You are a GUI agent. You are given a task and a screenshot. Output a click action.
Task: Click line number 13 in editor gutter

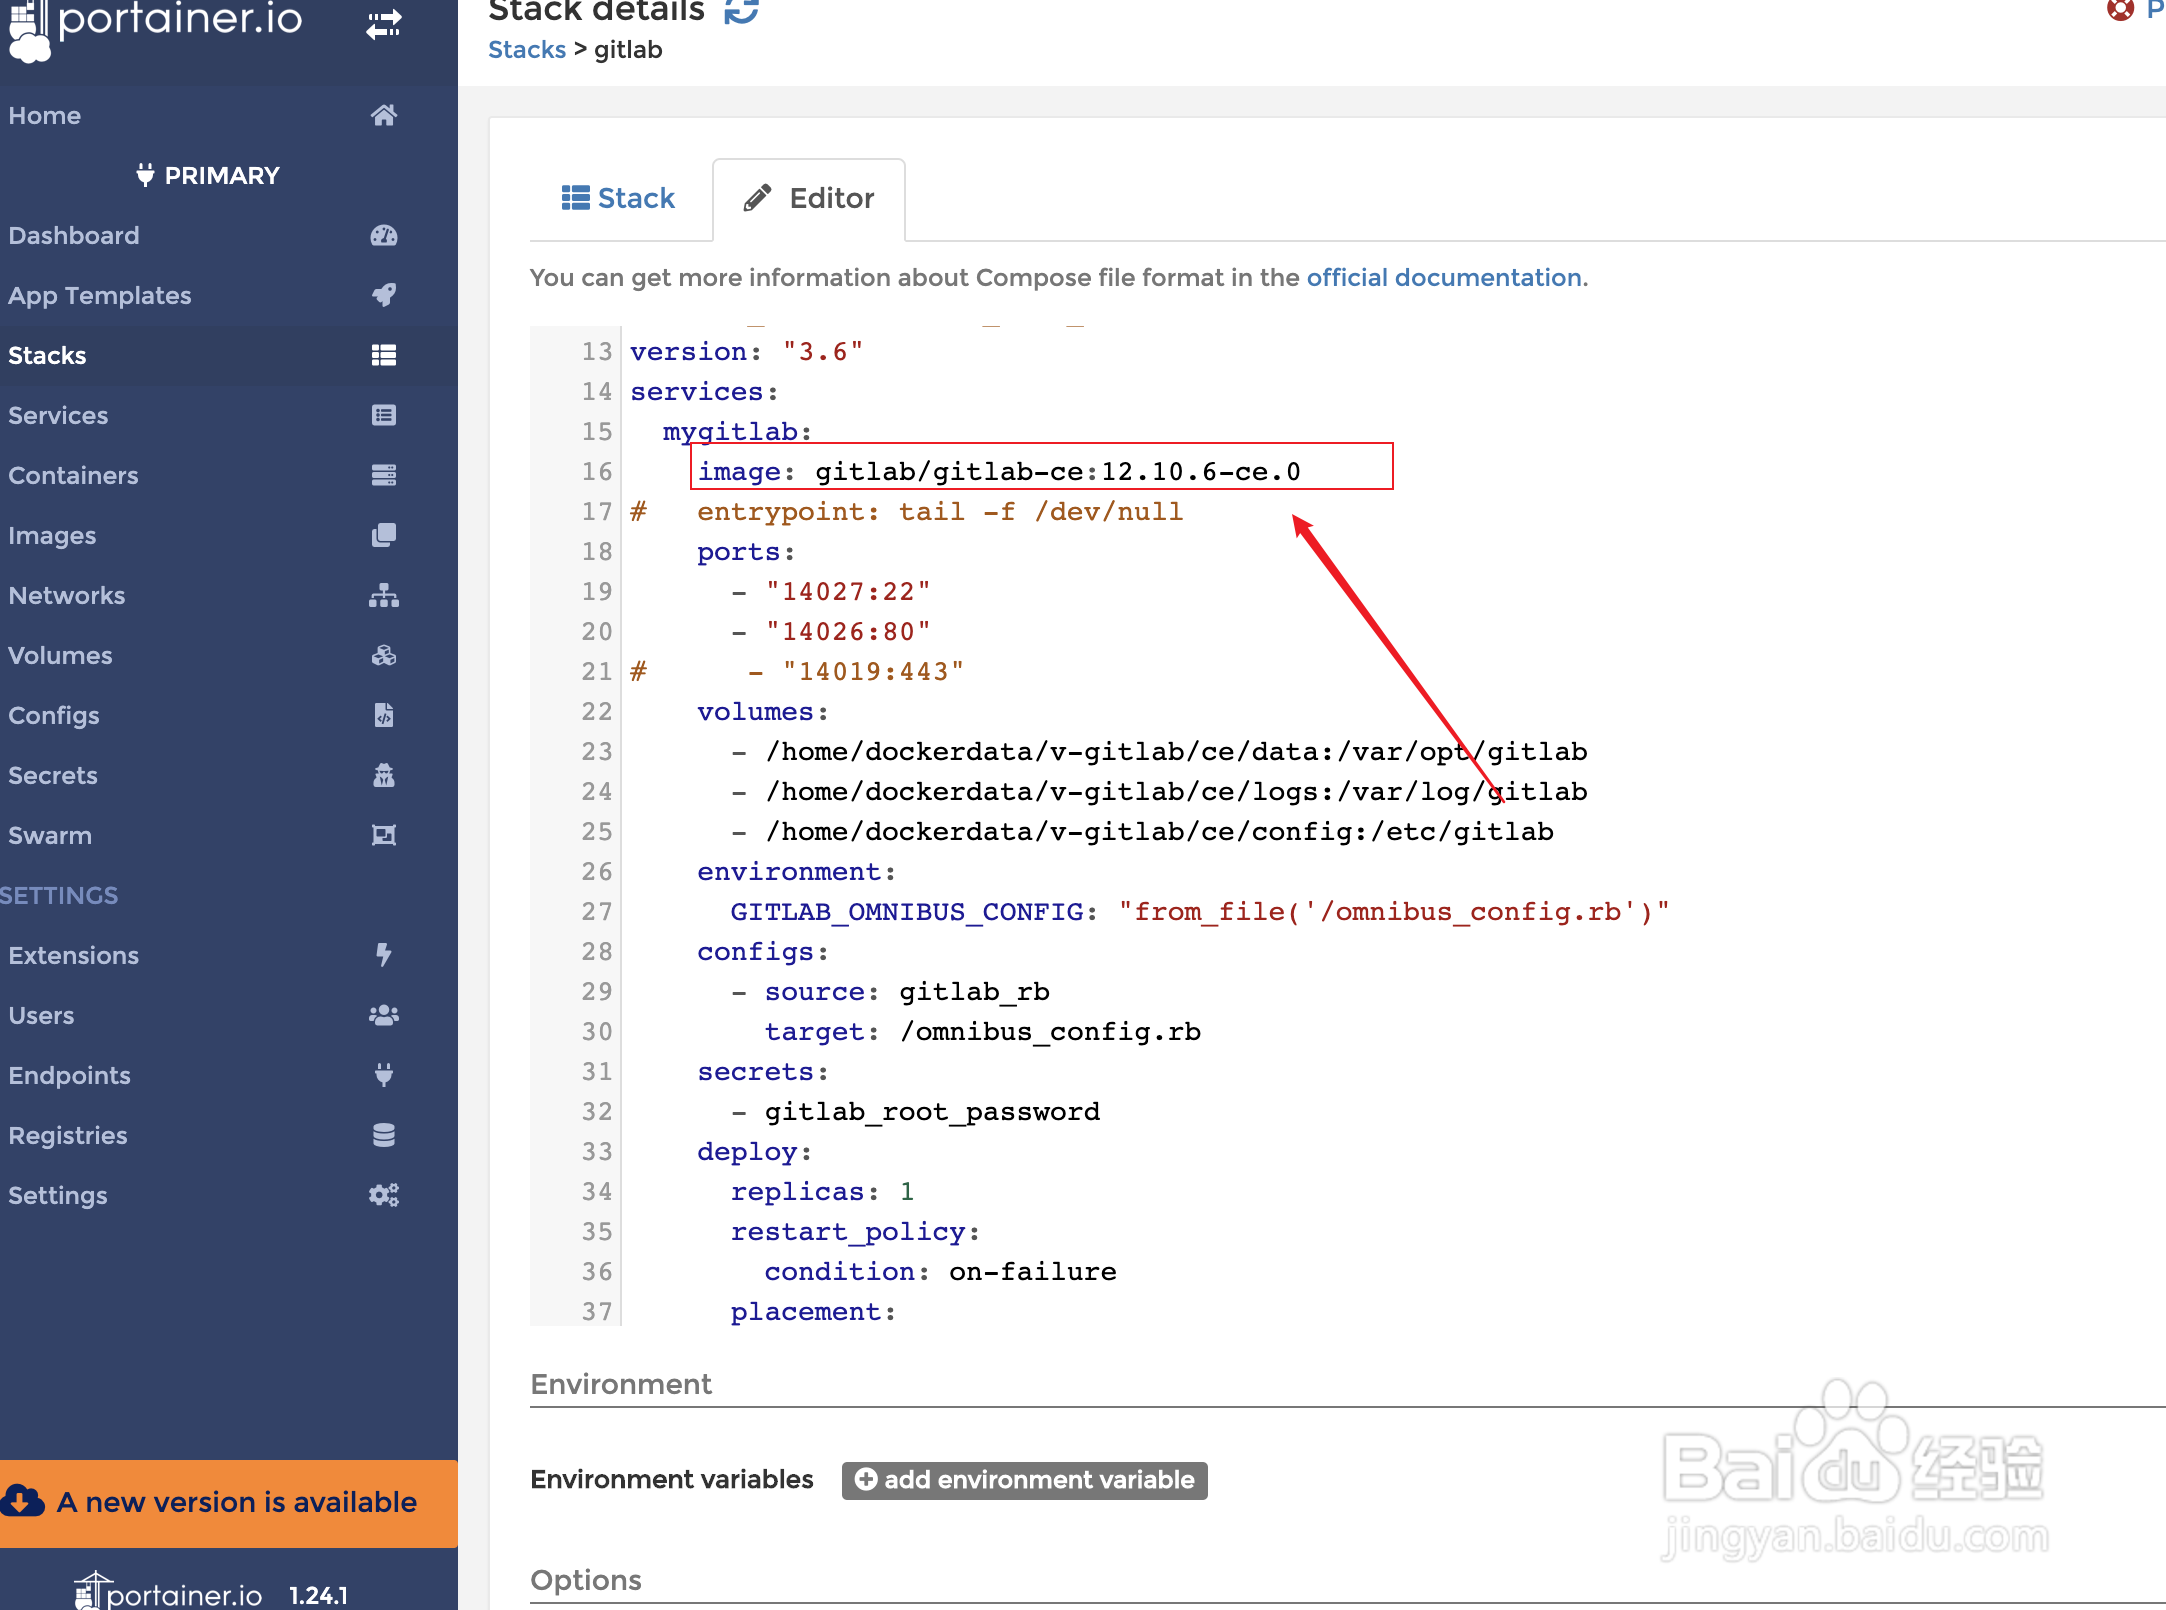(597, 351)
